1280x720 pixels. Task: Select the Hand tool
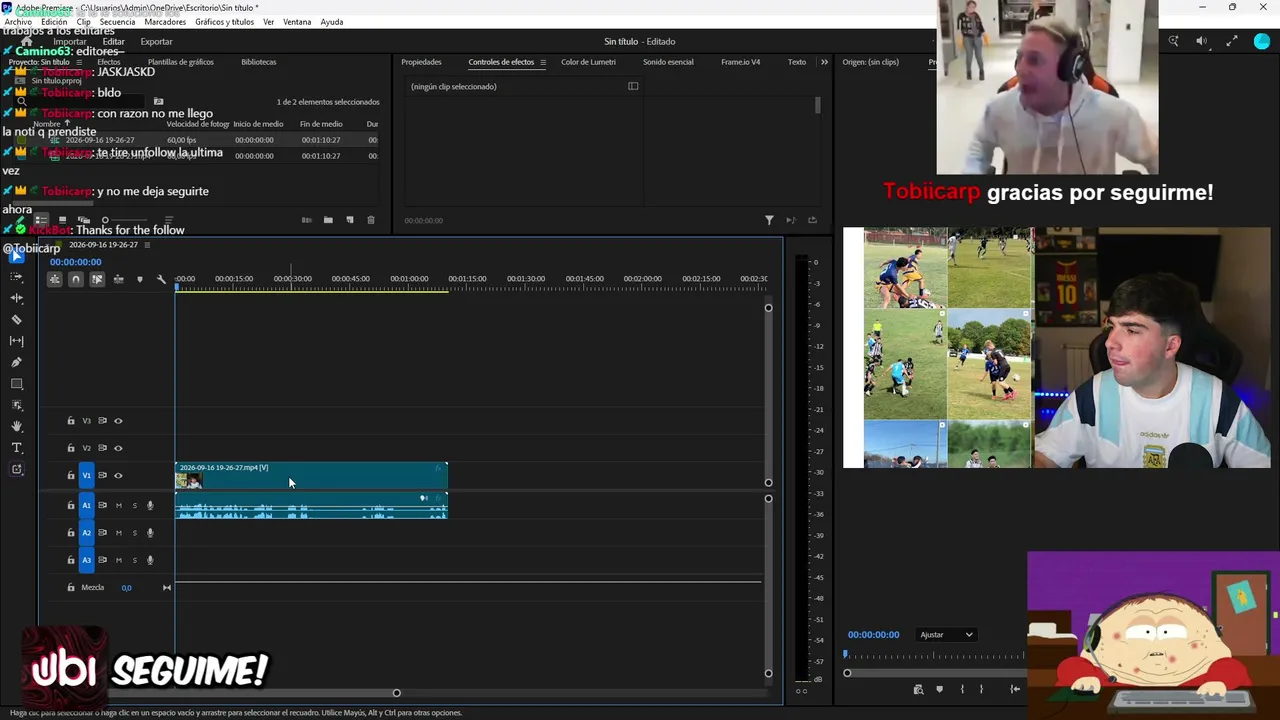pos(16,426)
